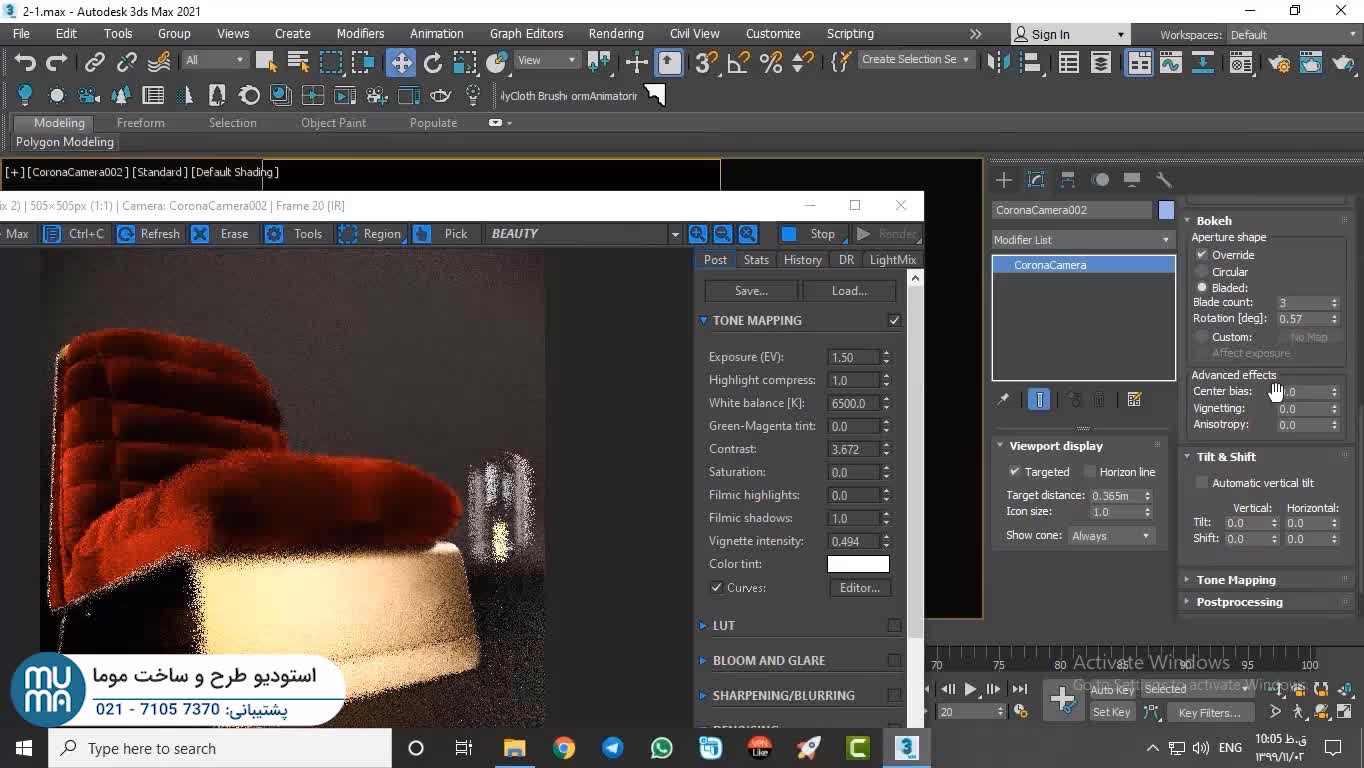
Task: Select the Circular aperture shape option
Action: tap(1202, 272)
